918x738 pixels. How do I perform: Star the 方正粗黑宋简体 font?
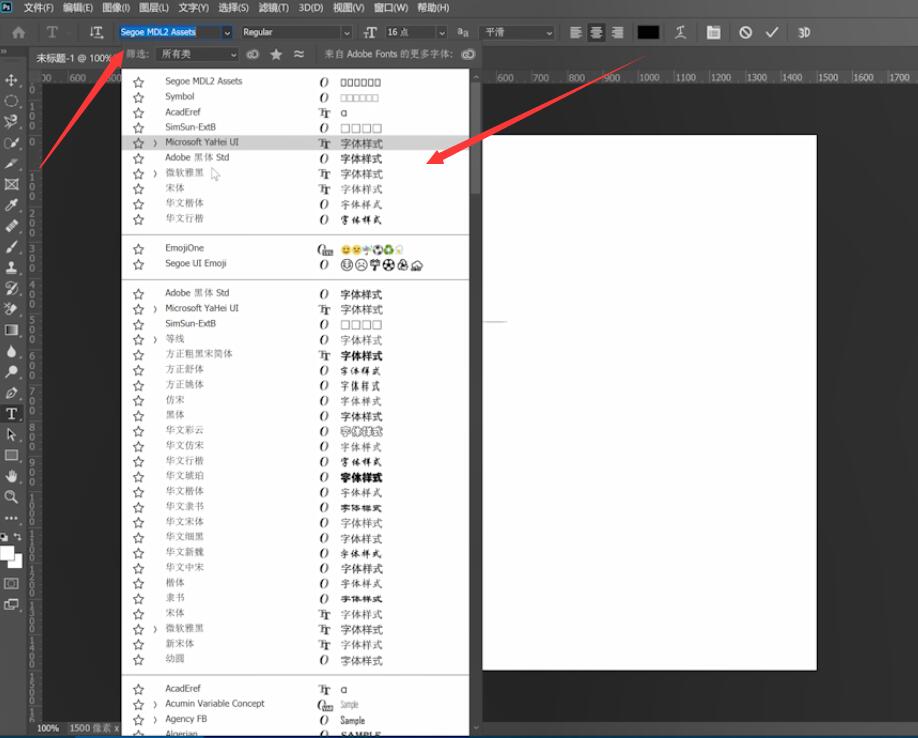[x=138, y=355]
